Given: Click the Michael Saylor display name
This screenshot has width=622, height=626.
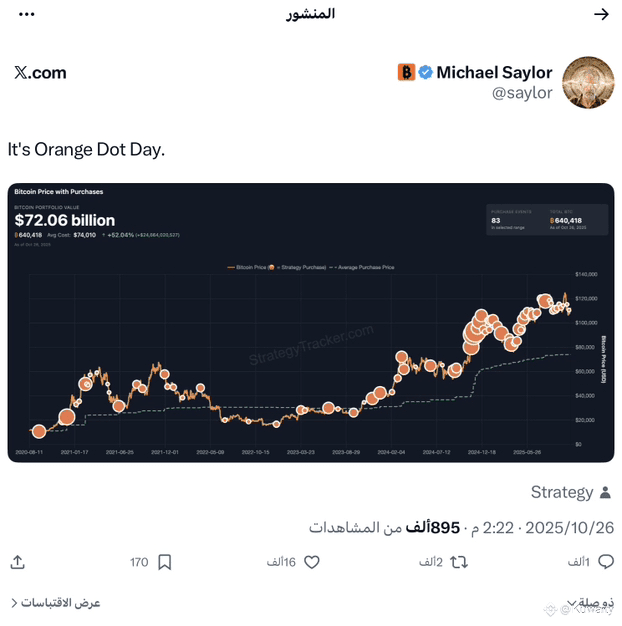Looking at the screenshot, I should [494, 72].
